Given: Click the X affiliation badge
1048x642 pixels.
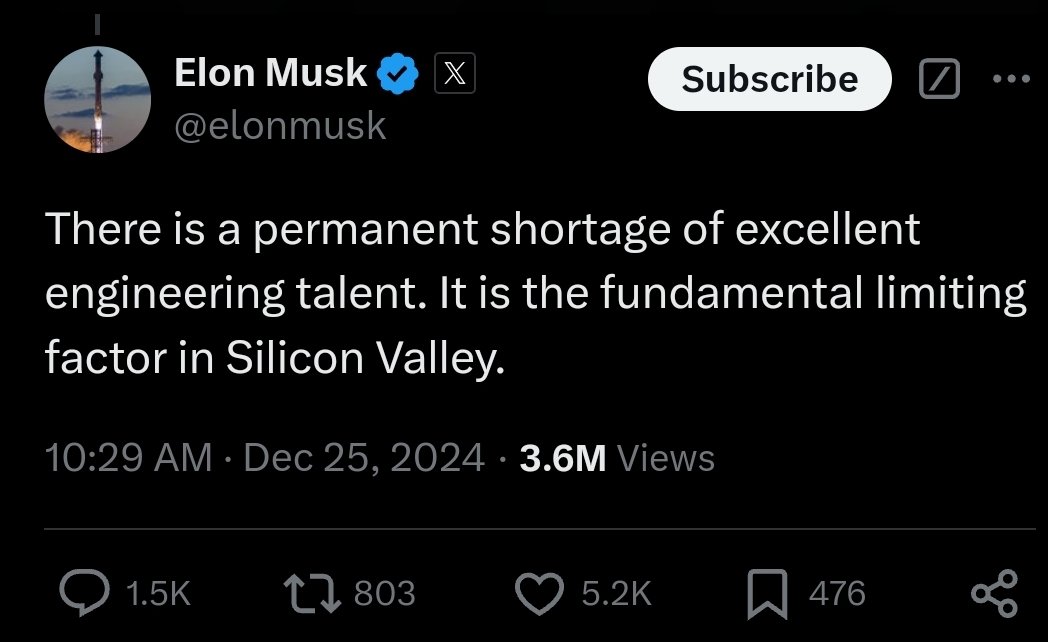Looking at the screenshot, I should click(455, 73).
